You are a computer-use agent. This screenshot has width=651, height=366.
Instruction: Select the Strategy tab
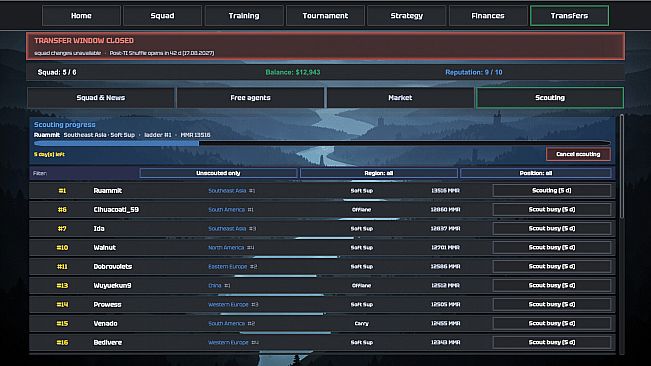click(x=406, y=16)
